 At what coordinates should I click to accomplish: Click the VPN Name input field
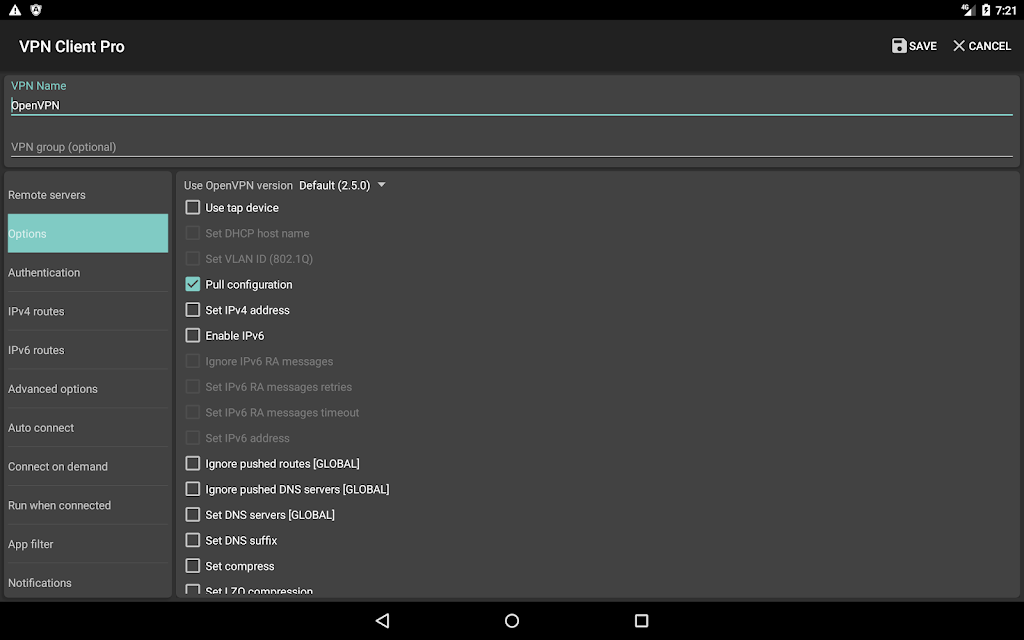point(511,105)
